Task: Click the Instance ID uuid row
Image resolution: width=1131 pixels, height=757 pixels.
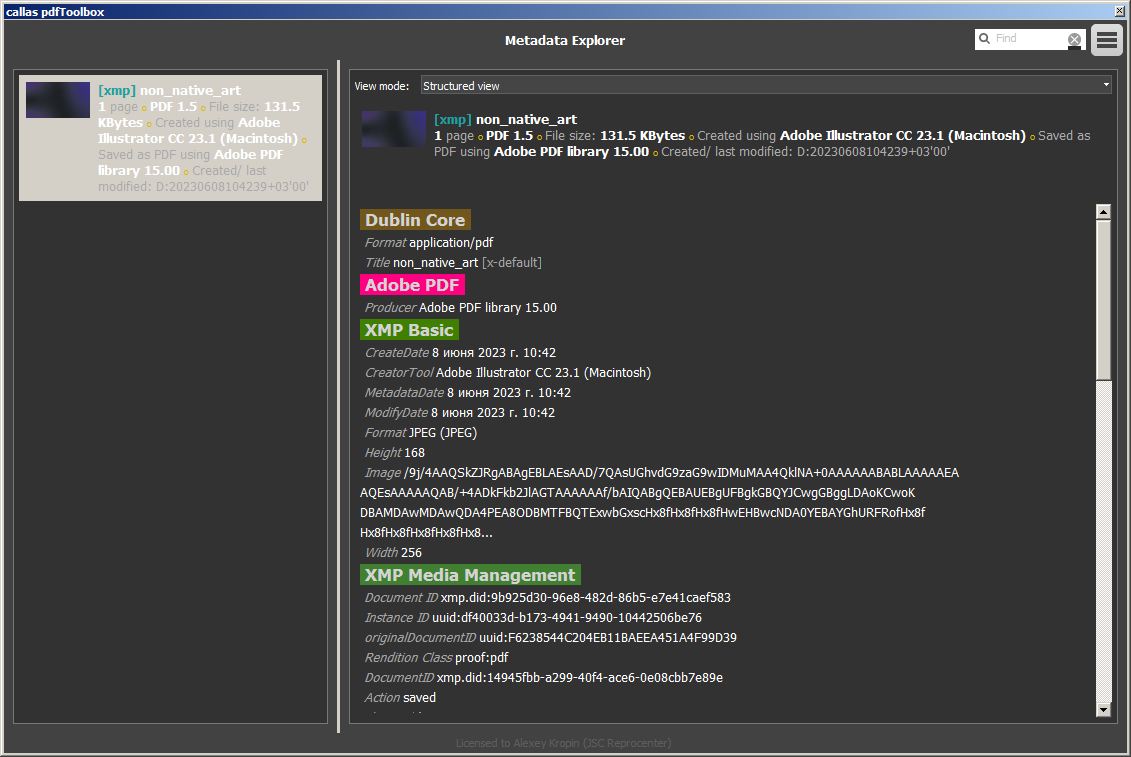Action: coord(533,618)
